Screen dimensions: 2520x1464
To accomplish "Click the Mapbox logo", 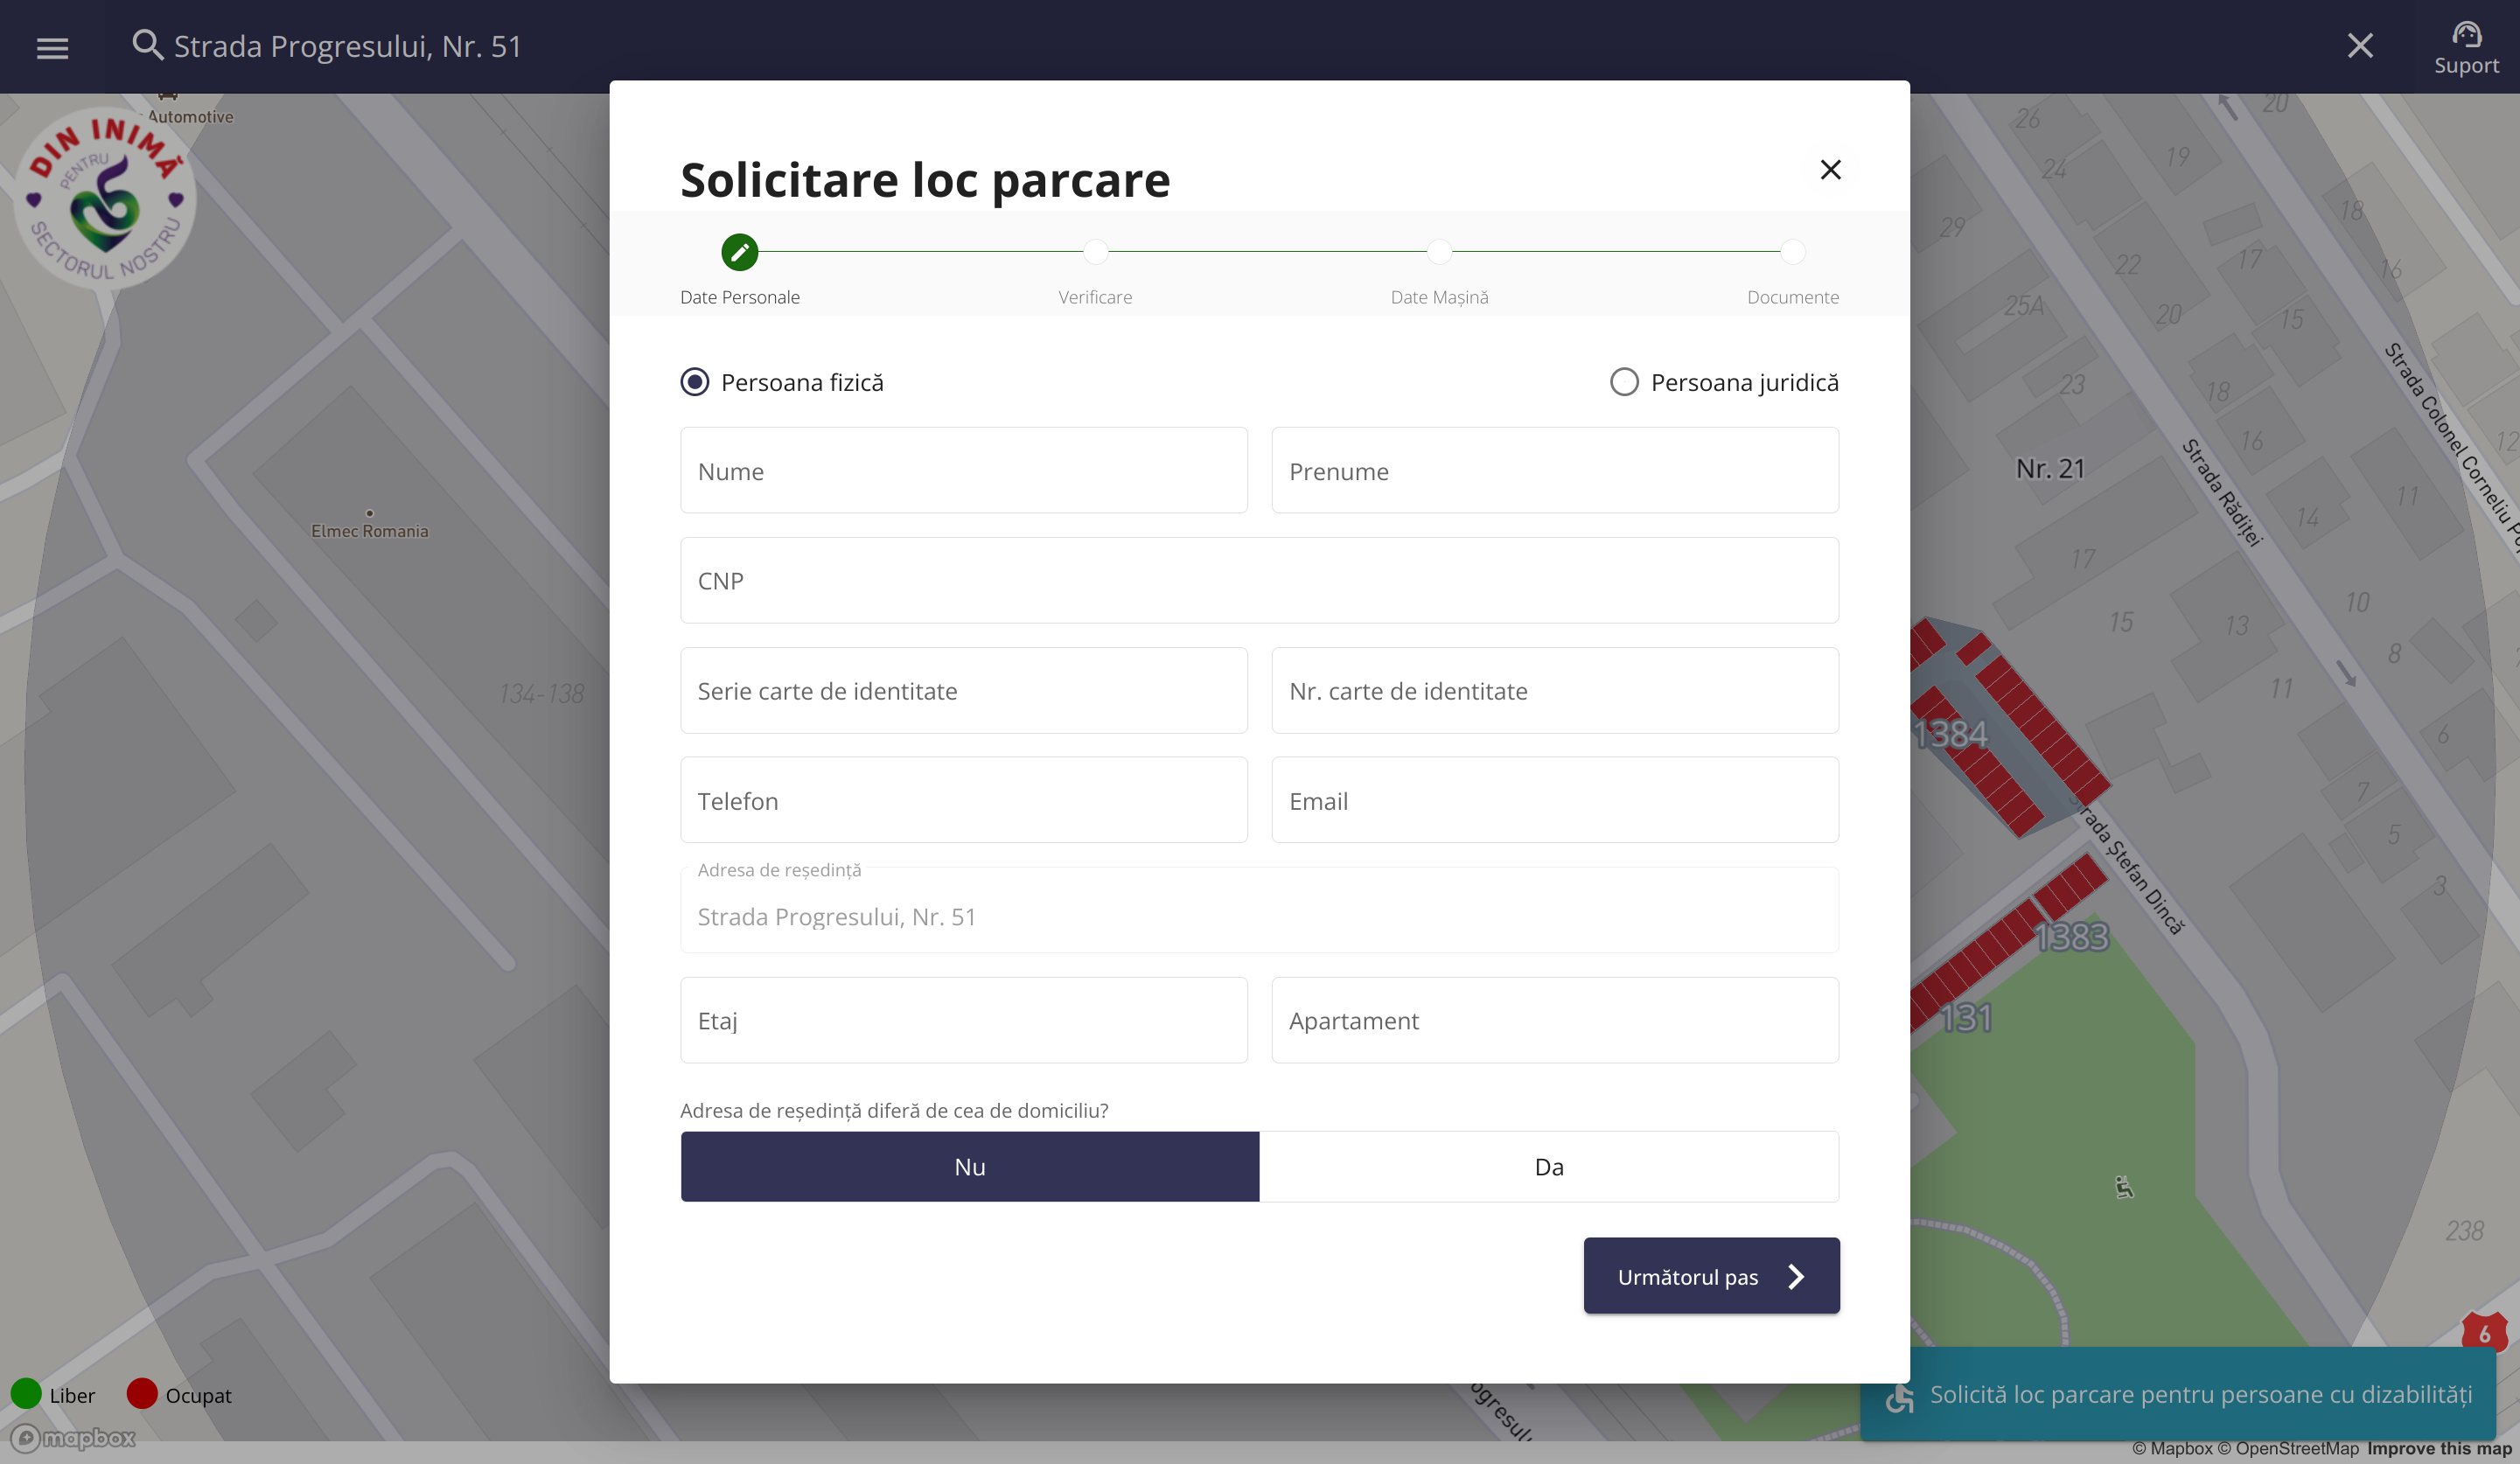I will tap(73, 1437).
